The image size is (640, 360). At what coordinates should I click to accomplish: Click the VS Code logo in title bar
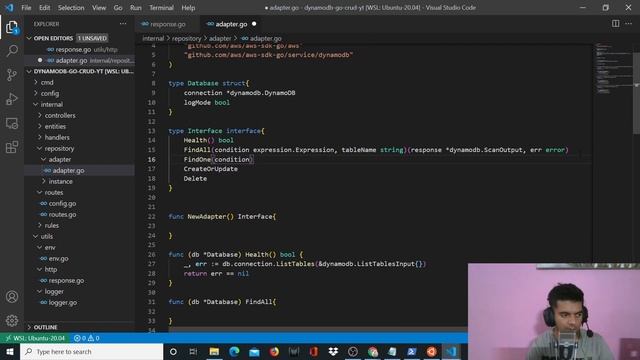coord(9,7)
